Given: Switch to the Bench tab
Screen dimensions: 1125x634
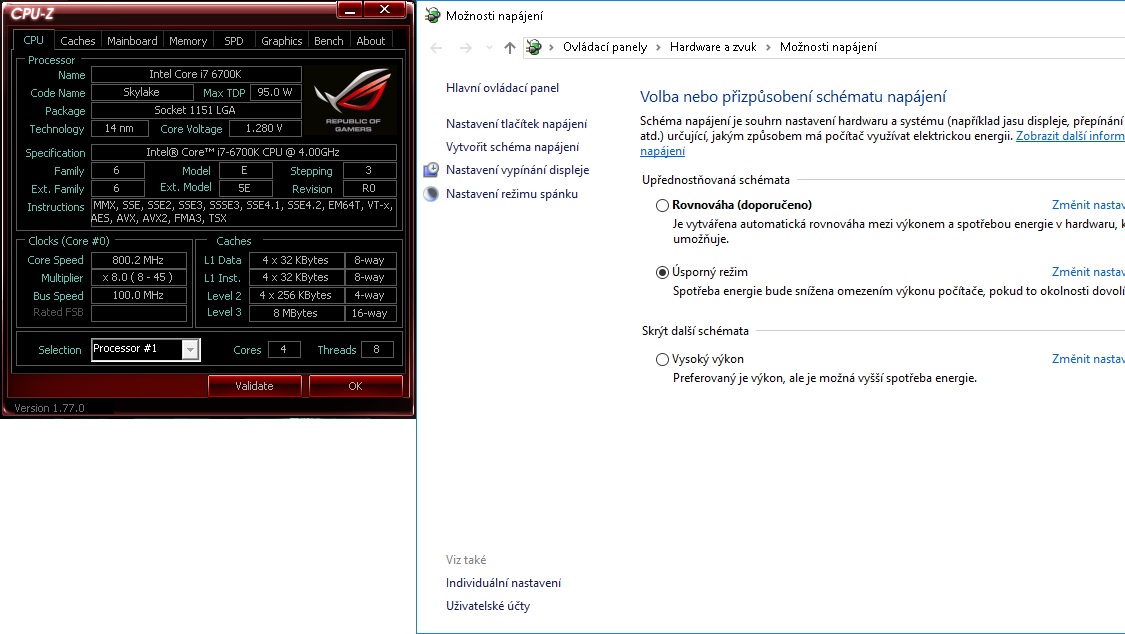Looking at the screenshot, I should (x=329, y=41).
